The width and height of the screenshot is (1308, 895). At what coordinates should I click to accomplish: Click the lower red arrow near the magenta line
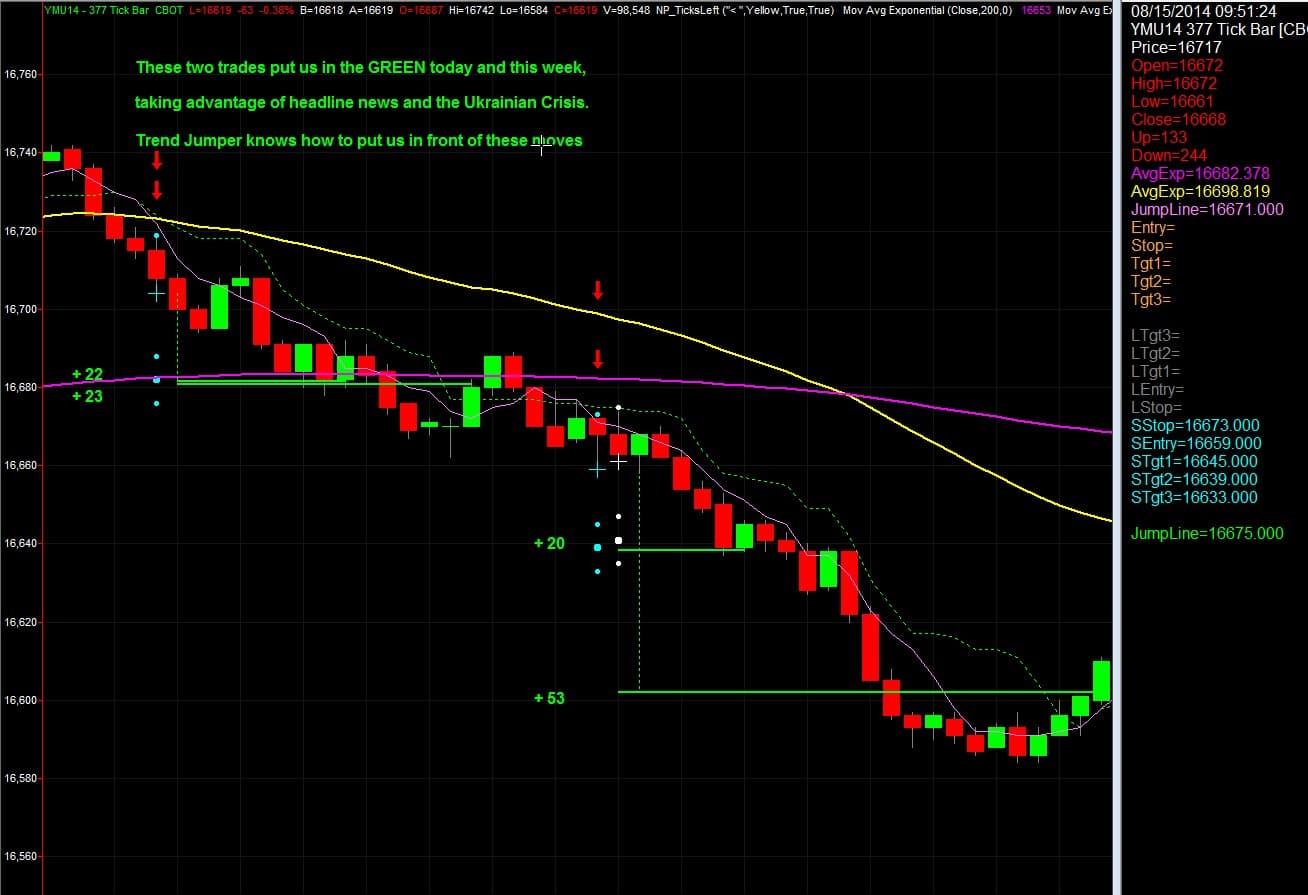[x=597, y=360]
